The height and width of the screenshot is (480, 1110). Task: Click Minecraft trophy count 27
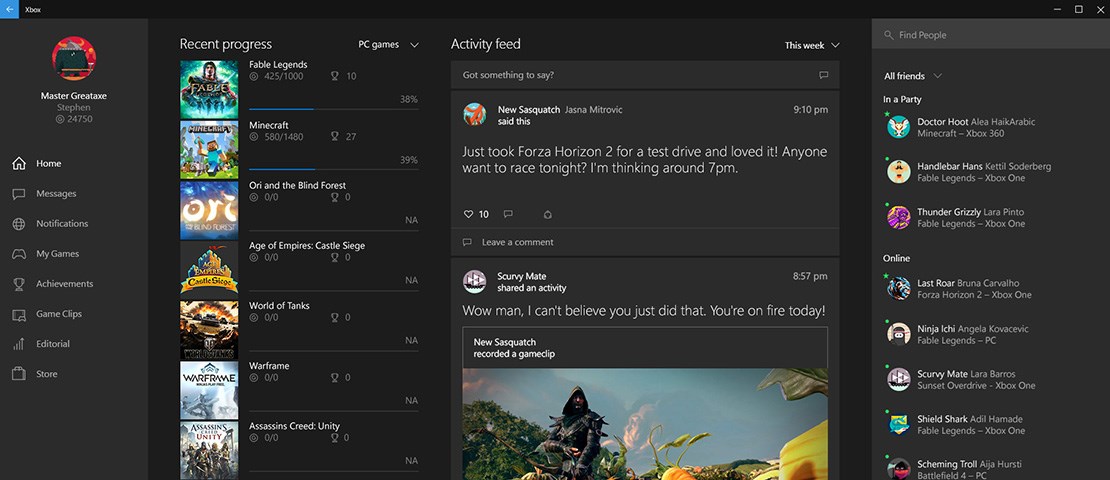point(350,137)
